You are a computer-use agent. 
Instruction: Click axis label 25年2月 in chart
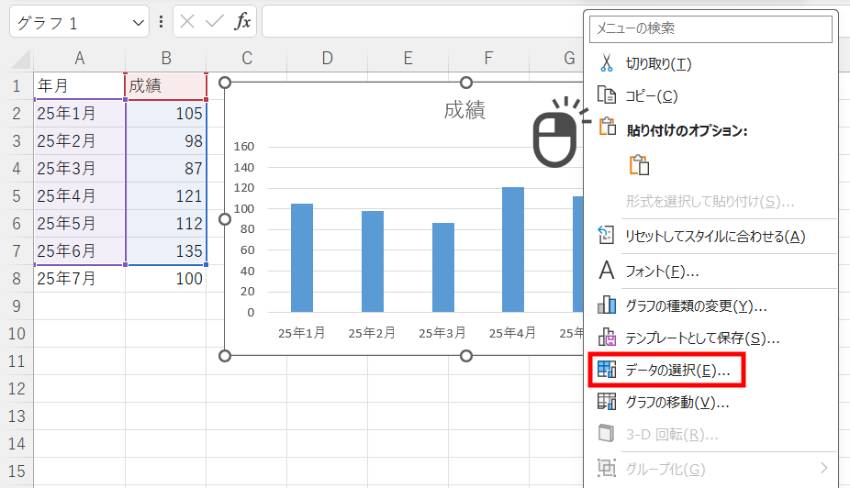pos(372,333)
